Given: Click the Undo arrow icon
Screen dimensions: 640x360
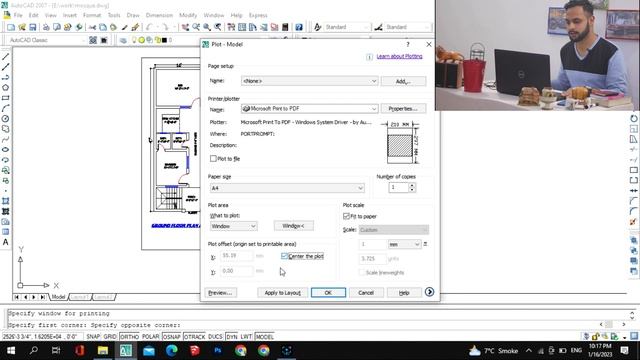Looking at the screenshot, I should [x=149, y=27].
